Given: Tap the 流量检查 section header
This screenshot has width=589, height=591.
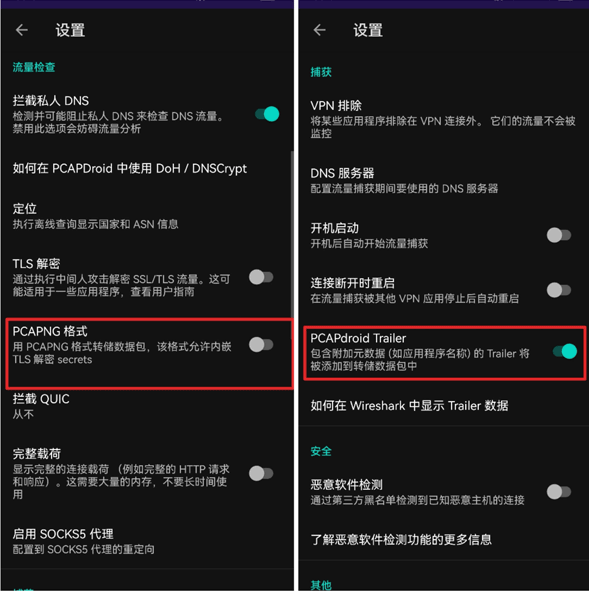Looking at the screenshot, I should click(34, 67).
